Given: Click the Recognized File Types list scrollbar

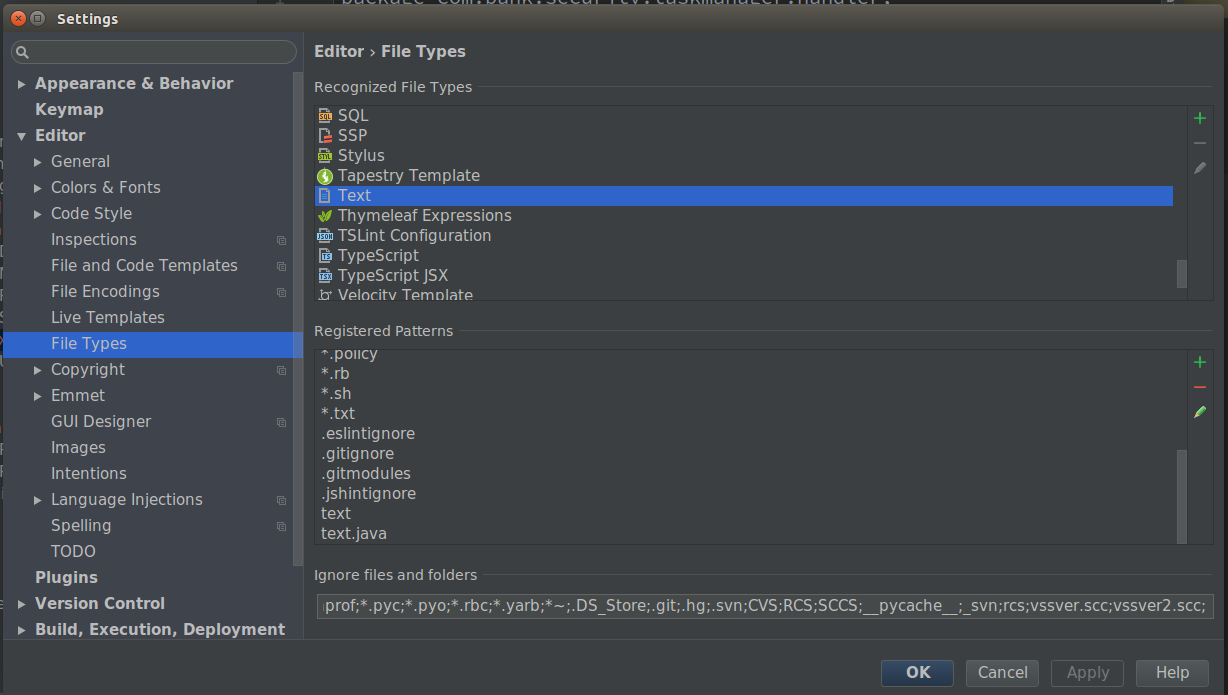Looking at the screenshot, I should [x=1181, y=273].
